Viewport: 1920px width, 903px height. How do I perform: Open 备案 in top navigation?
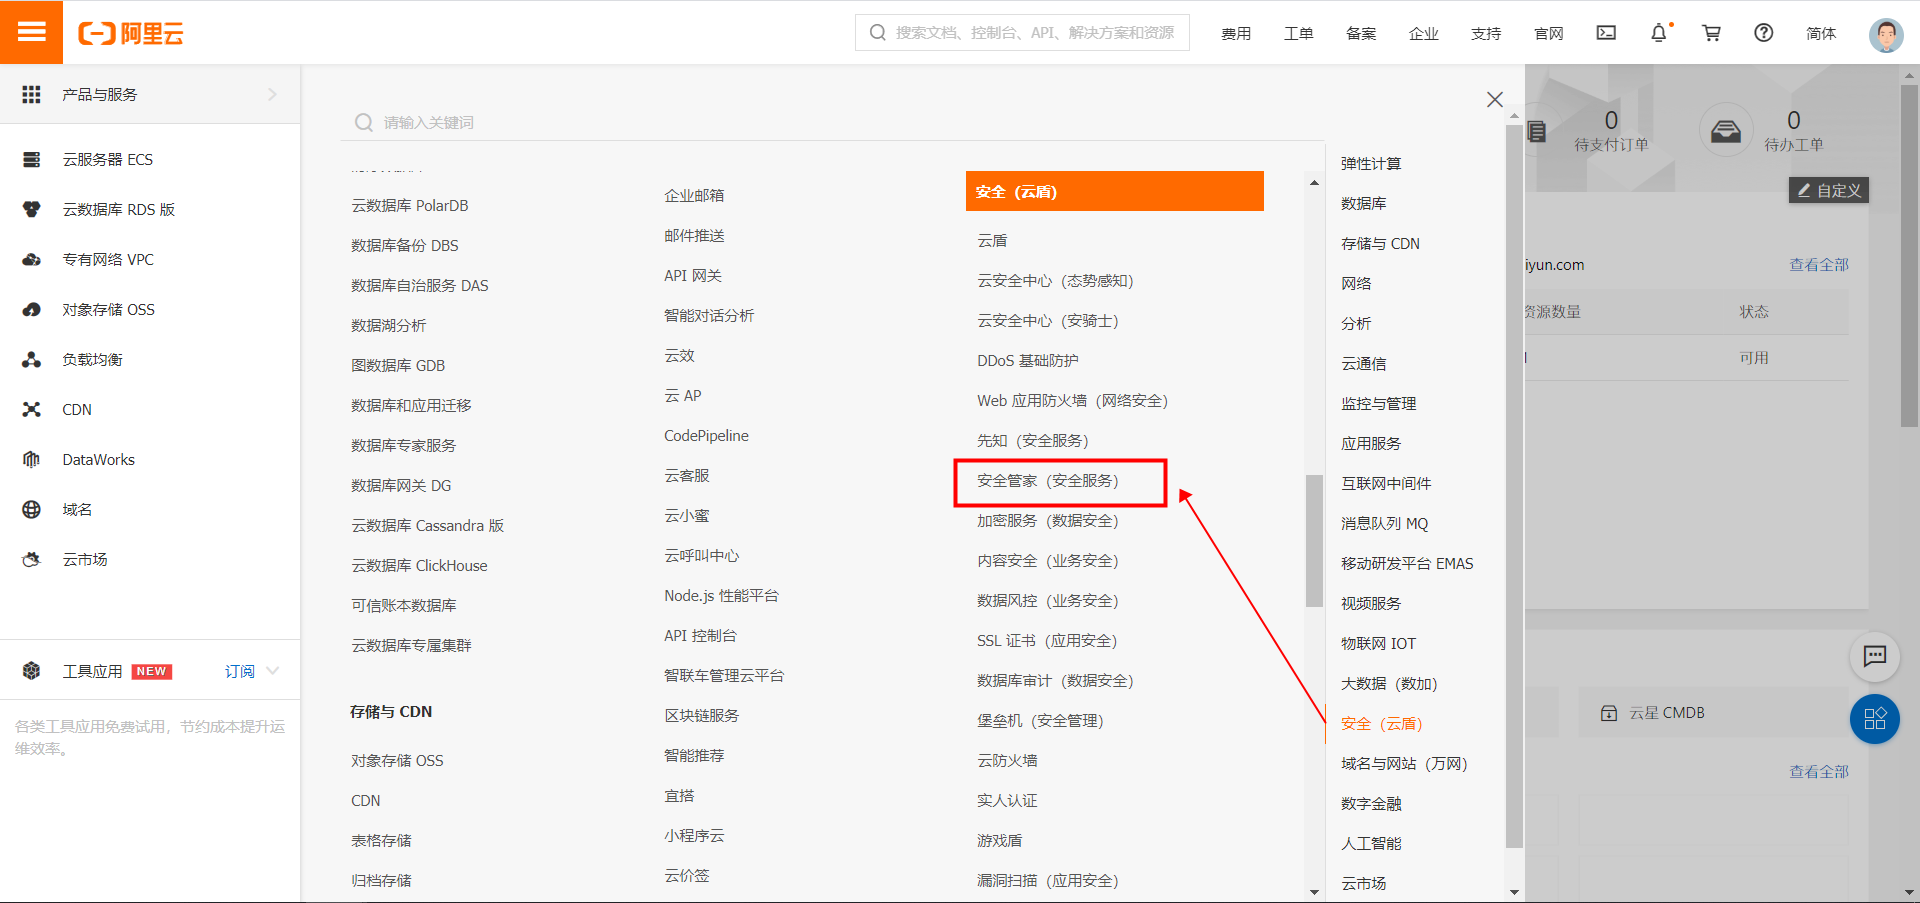click(x=1361, y=33)
